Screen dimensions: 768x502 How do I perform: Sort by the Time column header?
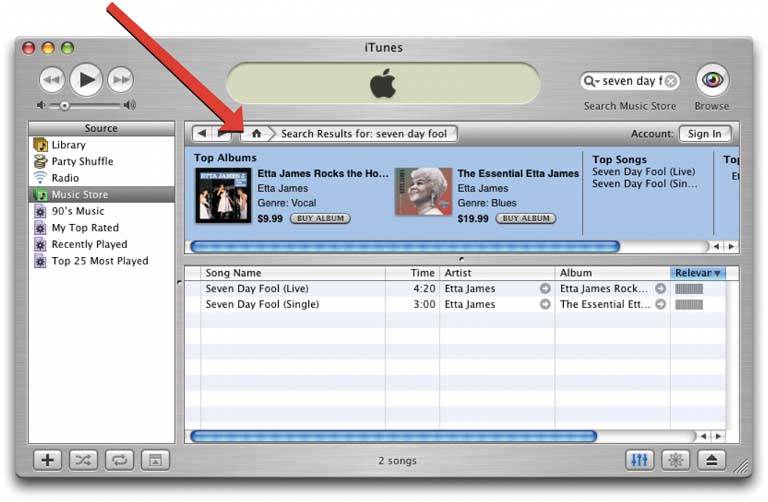point(412,273)
